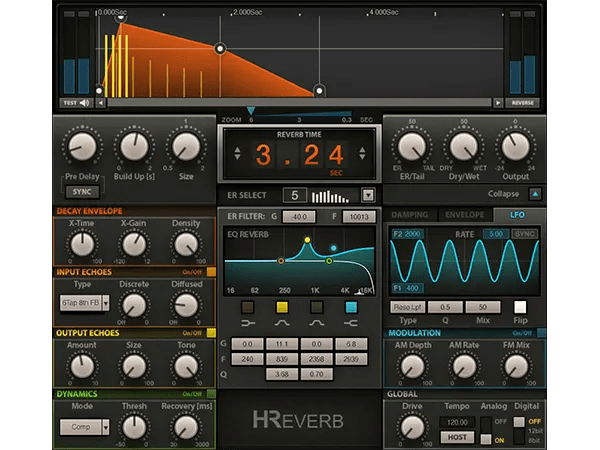Click the TEST speaker button
Viewport: 600px width, 450px height.
76,103
